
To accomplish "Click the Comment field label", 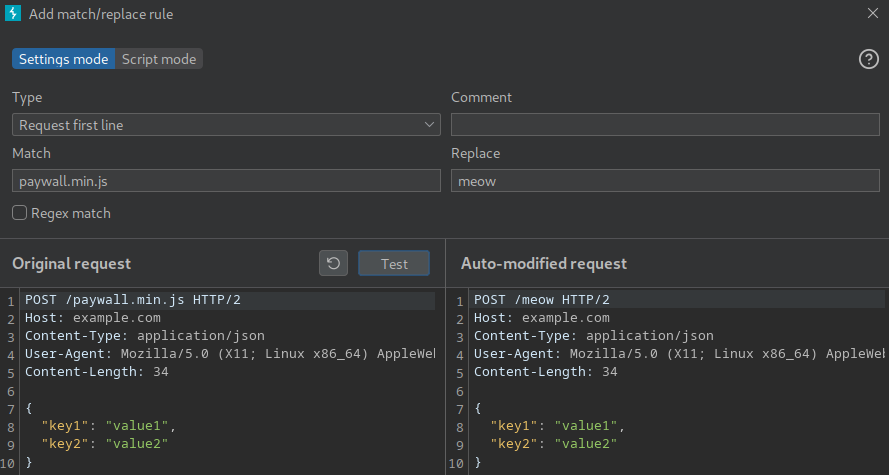I will [481, 97].
